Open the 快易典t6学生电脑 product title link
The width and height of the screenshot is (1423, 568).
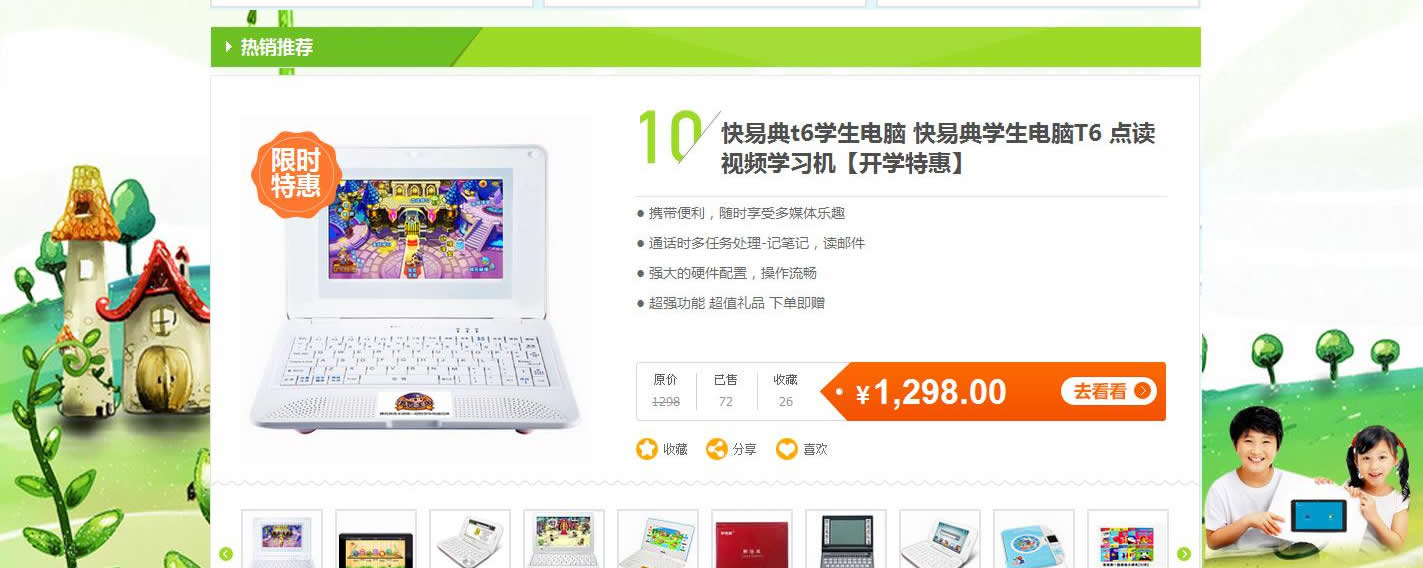click(x=938, y=147)
